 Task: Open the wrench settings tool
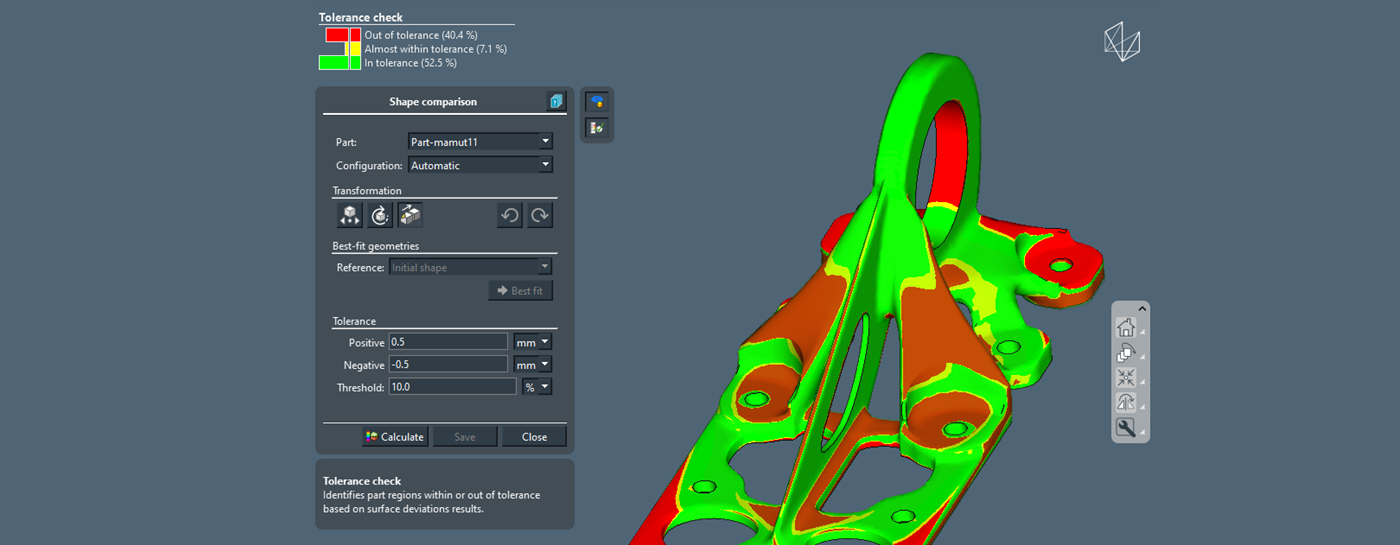(1125, 428)
